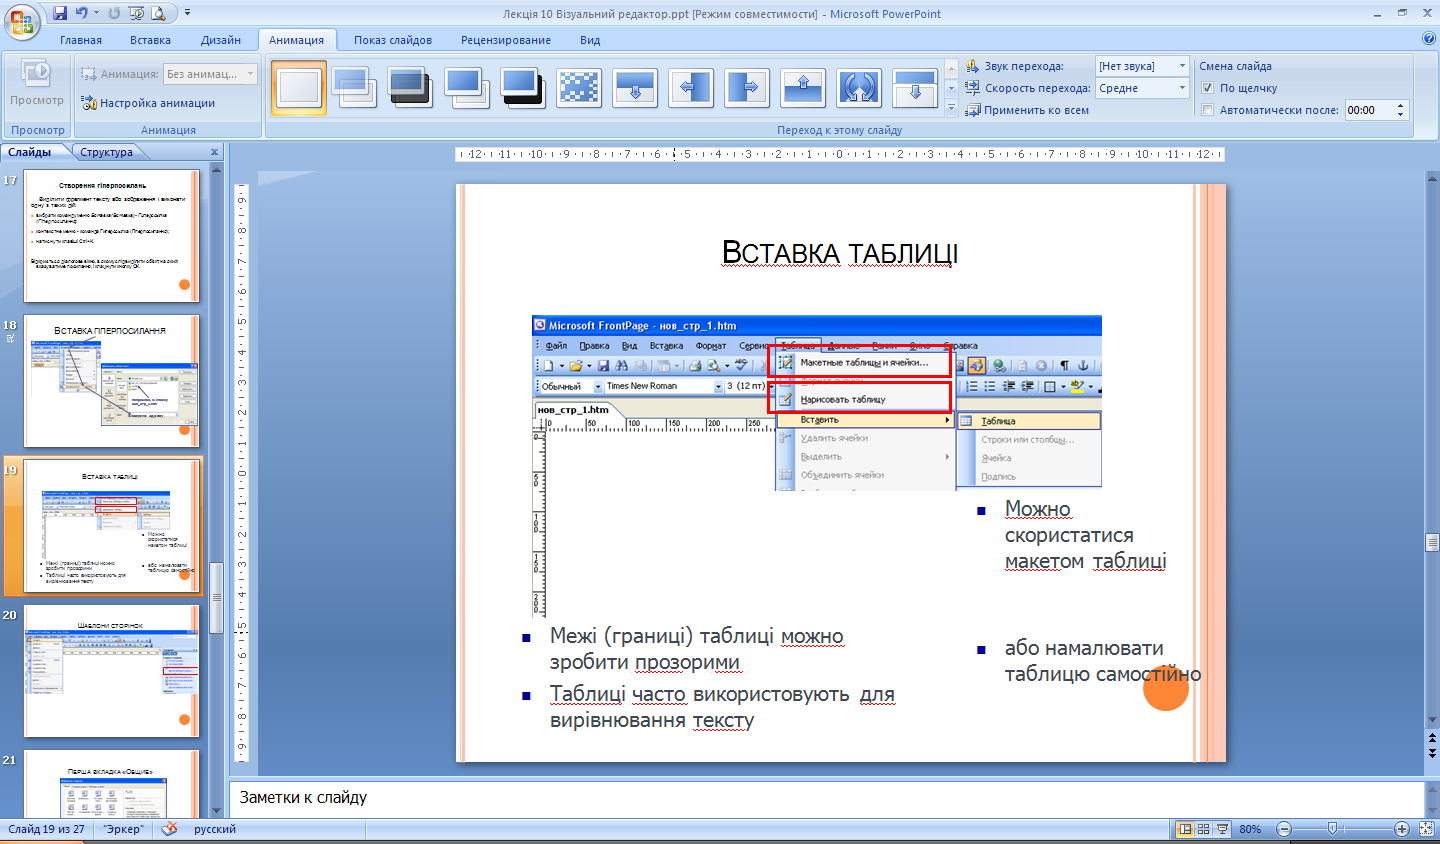Start slide show from status bar icon
The width and height of the screenshot is (1440, 844).
point(1222,829)
